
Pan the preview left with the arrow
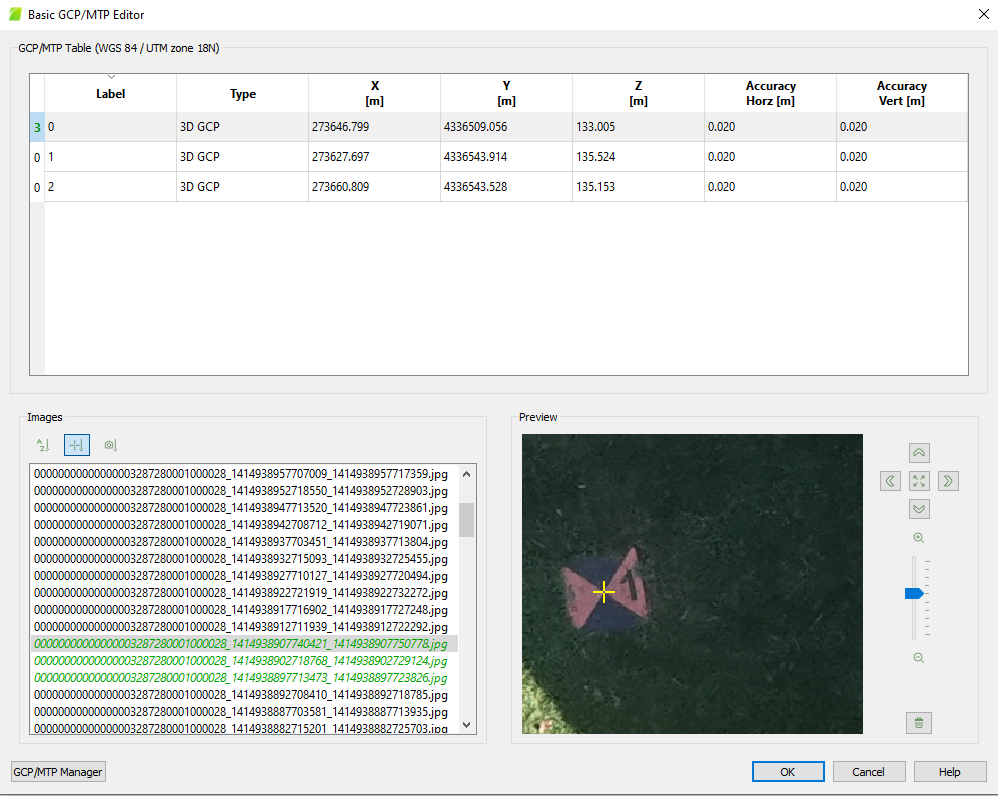pyautogui.click(x=891, y=481)
